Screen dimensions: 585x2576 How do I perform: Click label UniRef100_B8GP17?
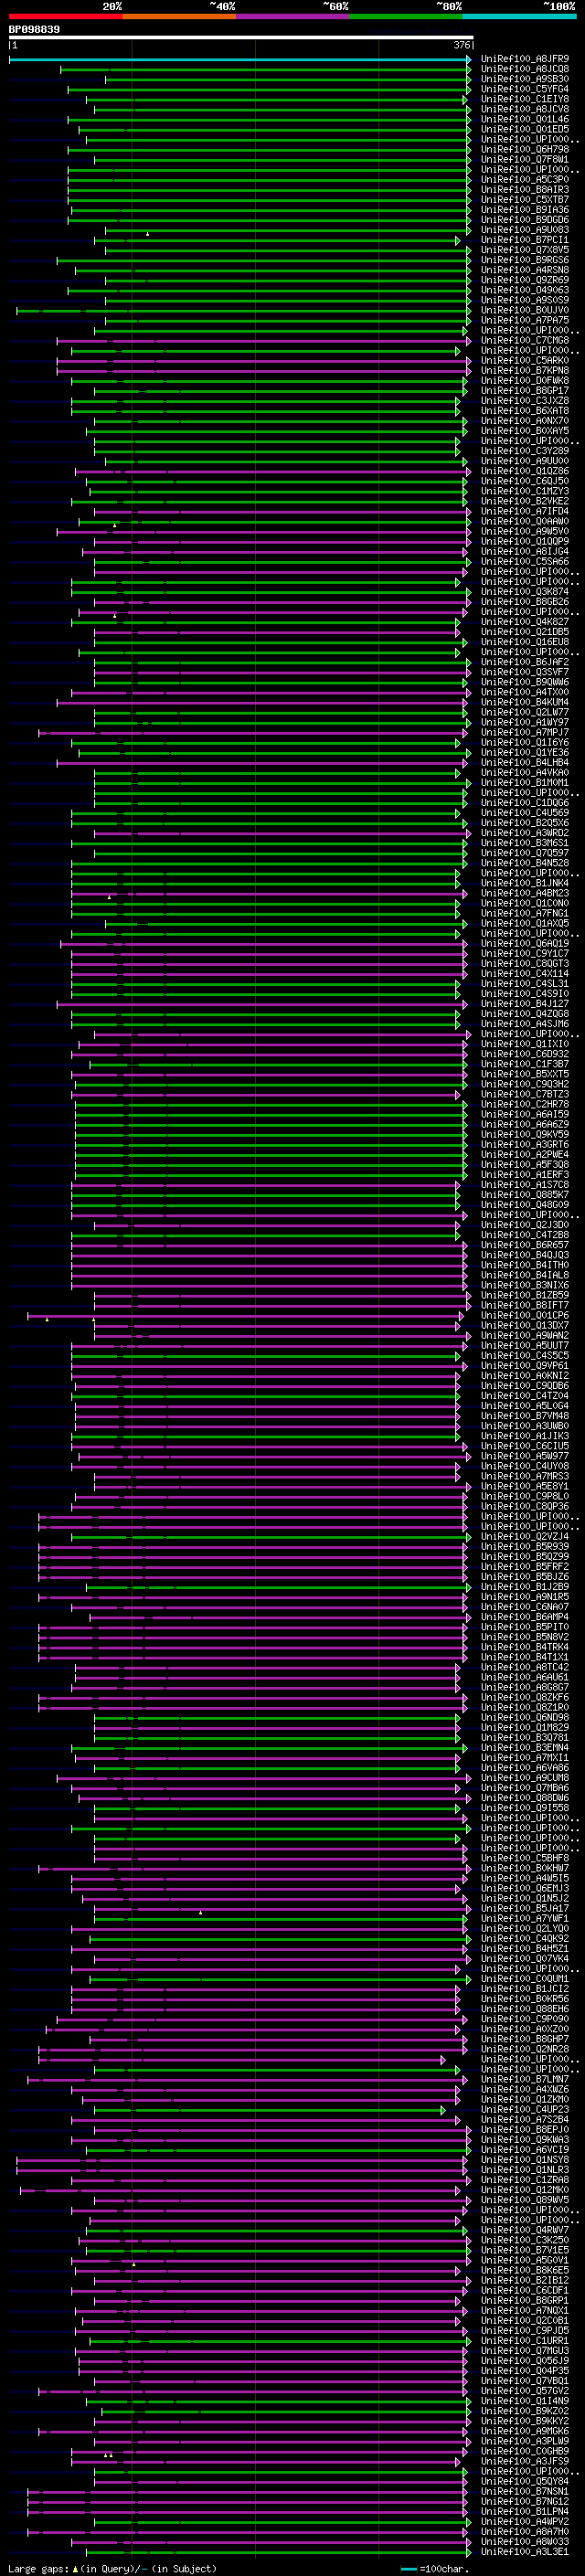525,391
